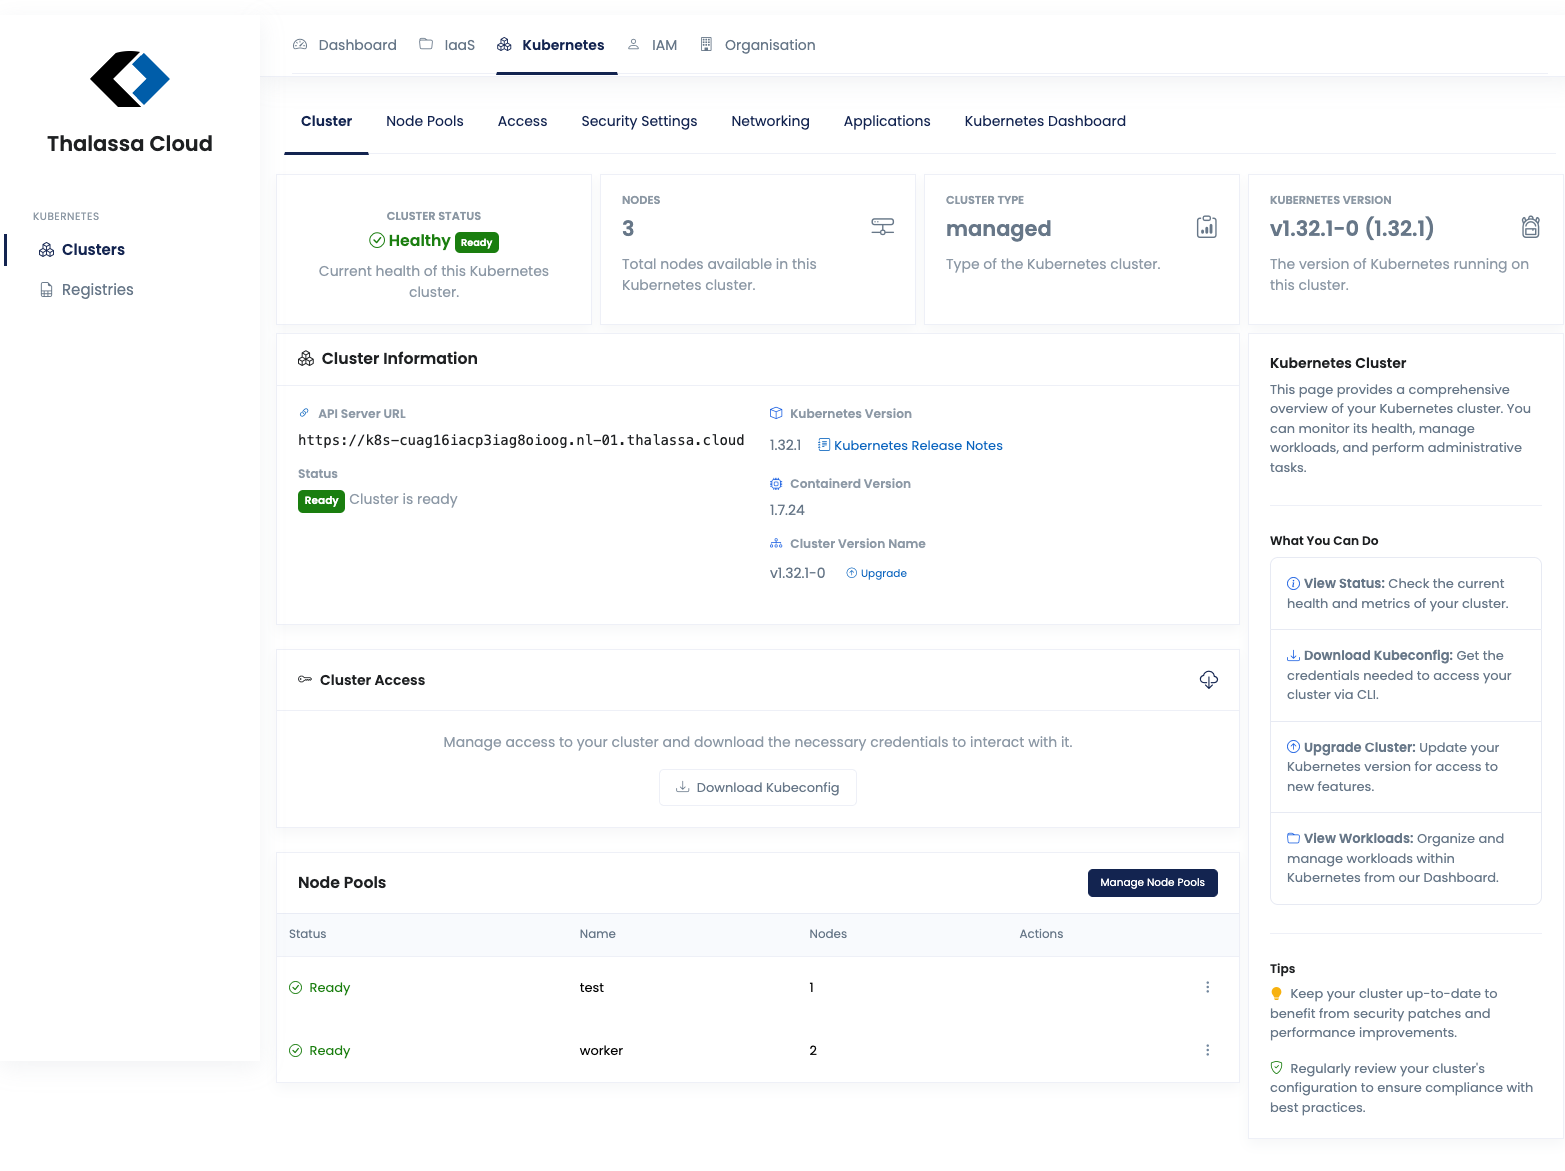The image size is (1565, 1171).
Task: Click the IaaS folder icon in top navigation
Action: click(x=425, y=44)
